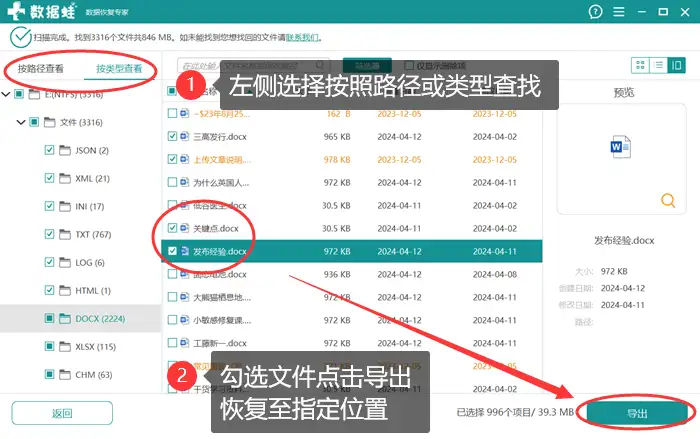Select the file 小敏感修复课... in list
This screenshot has height=439, width=700.
(x=222, y=320)
